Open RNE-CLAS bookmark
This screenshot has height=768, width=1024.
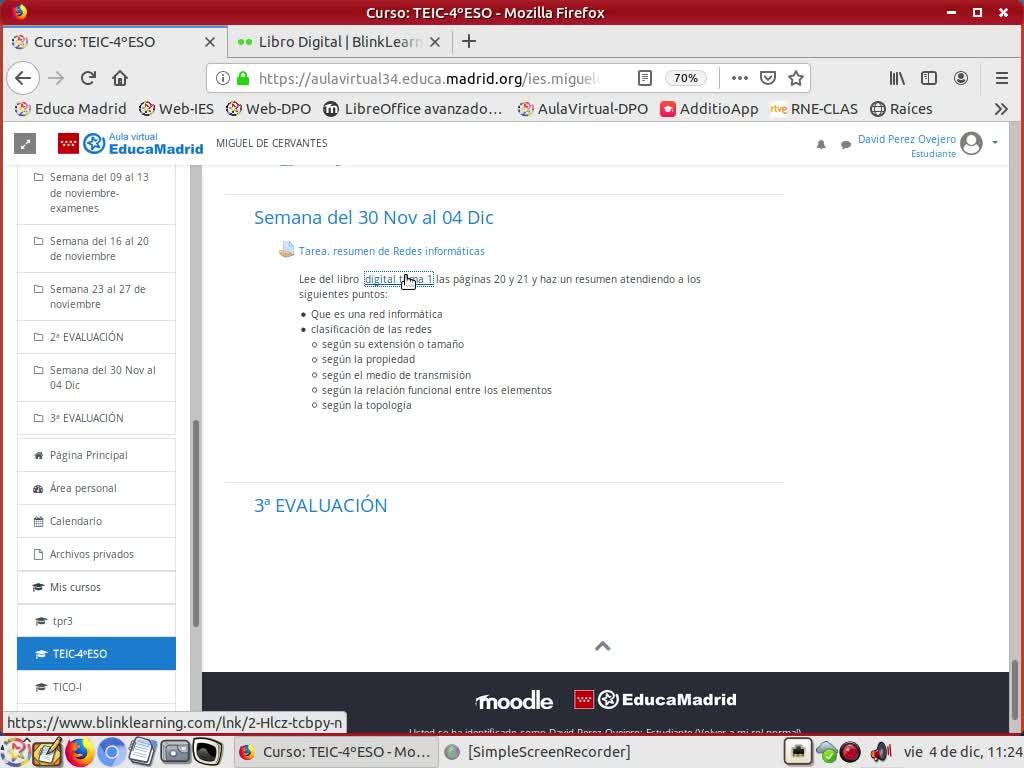click(814, 109)
